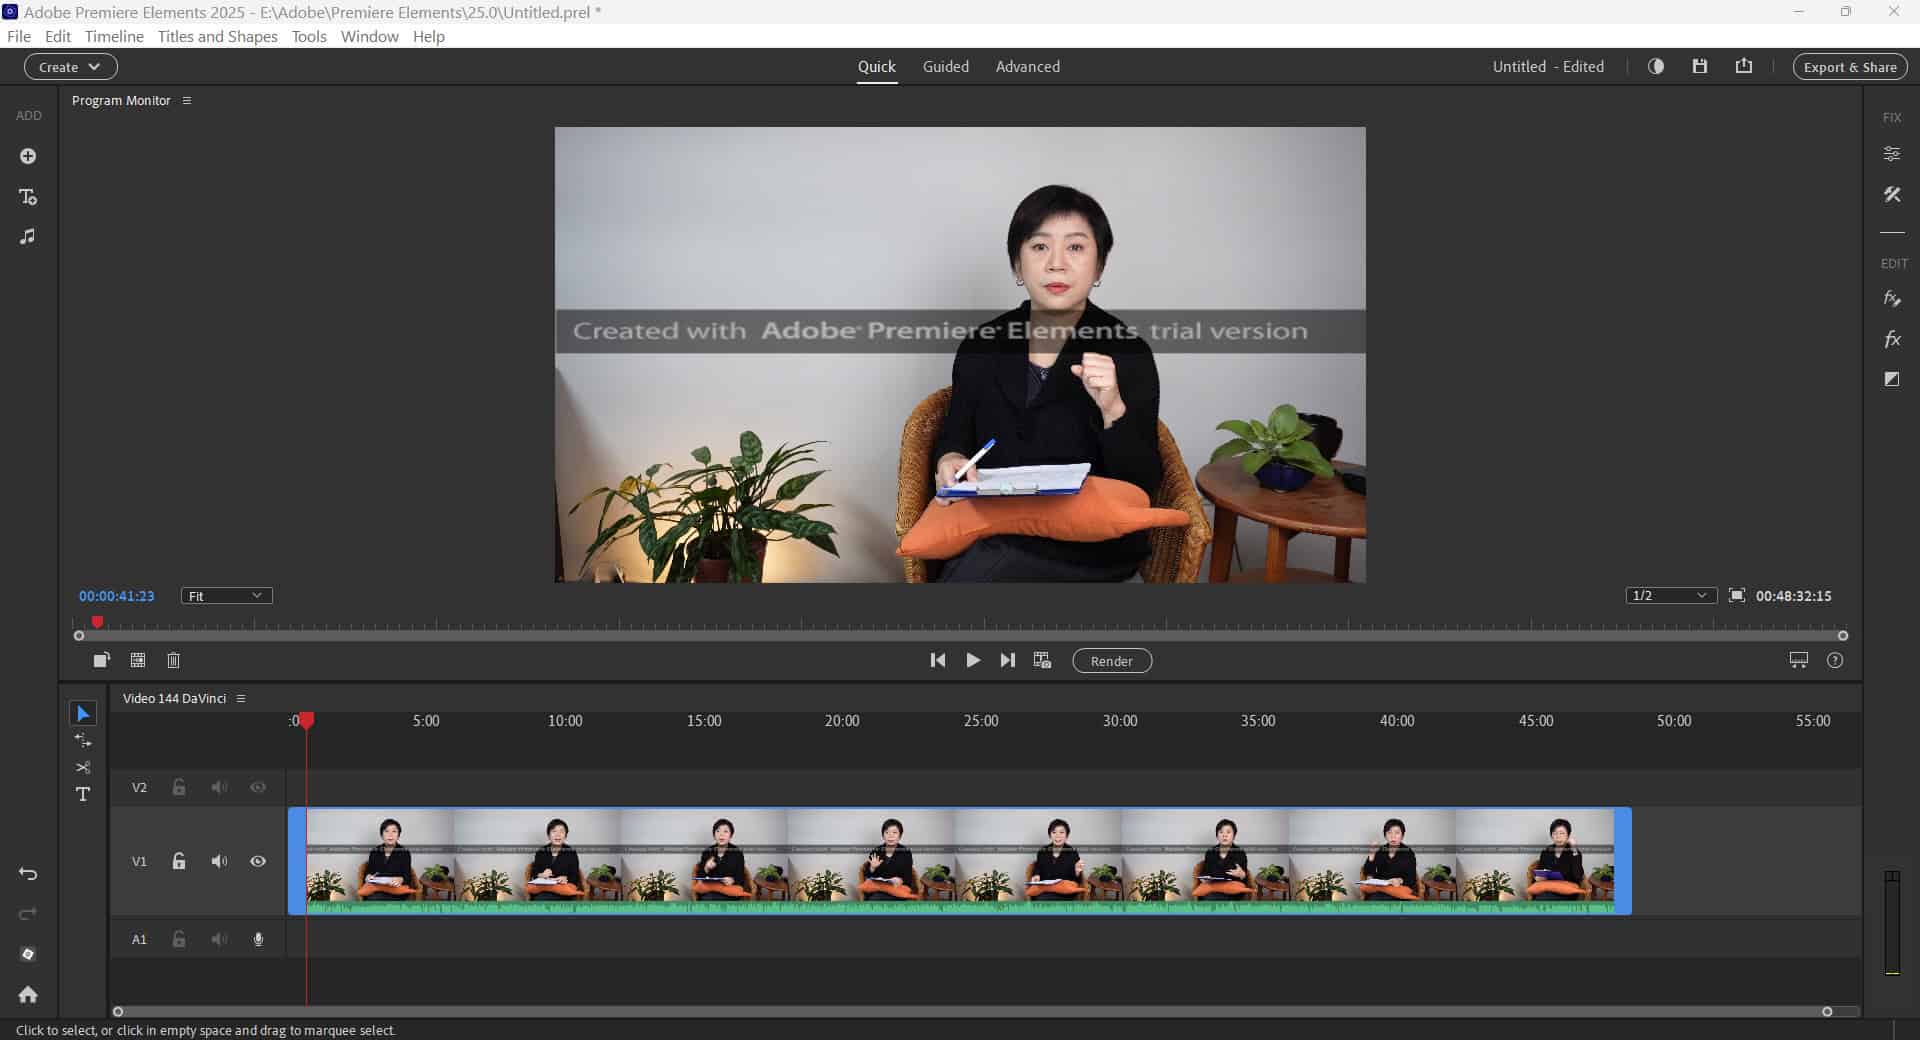The width and height of the screenshot is (1920, 1040).
Task: Select the Add Media plus icon
Action: click(x=28, y=156)
